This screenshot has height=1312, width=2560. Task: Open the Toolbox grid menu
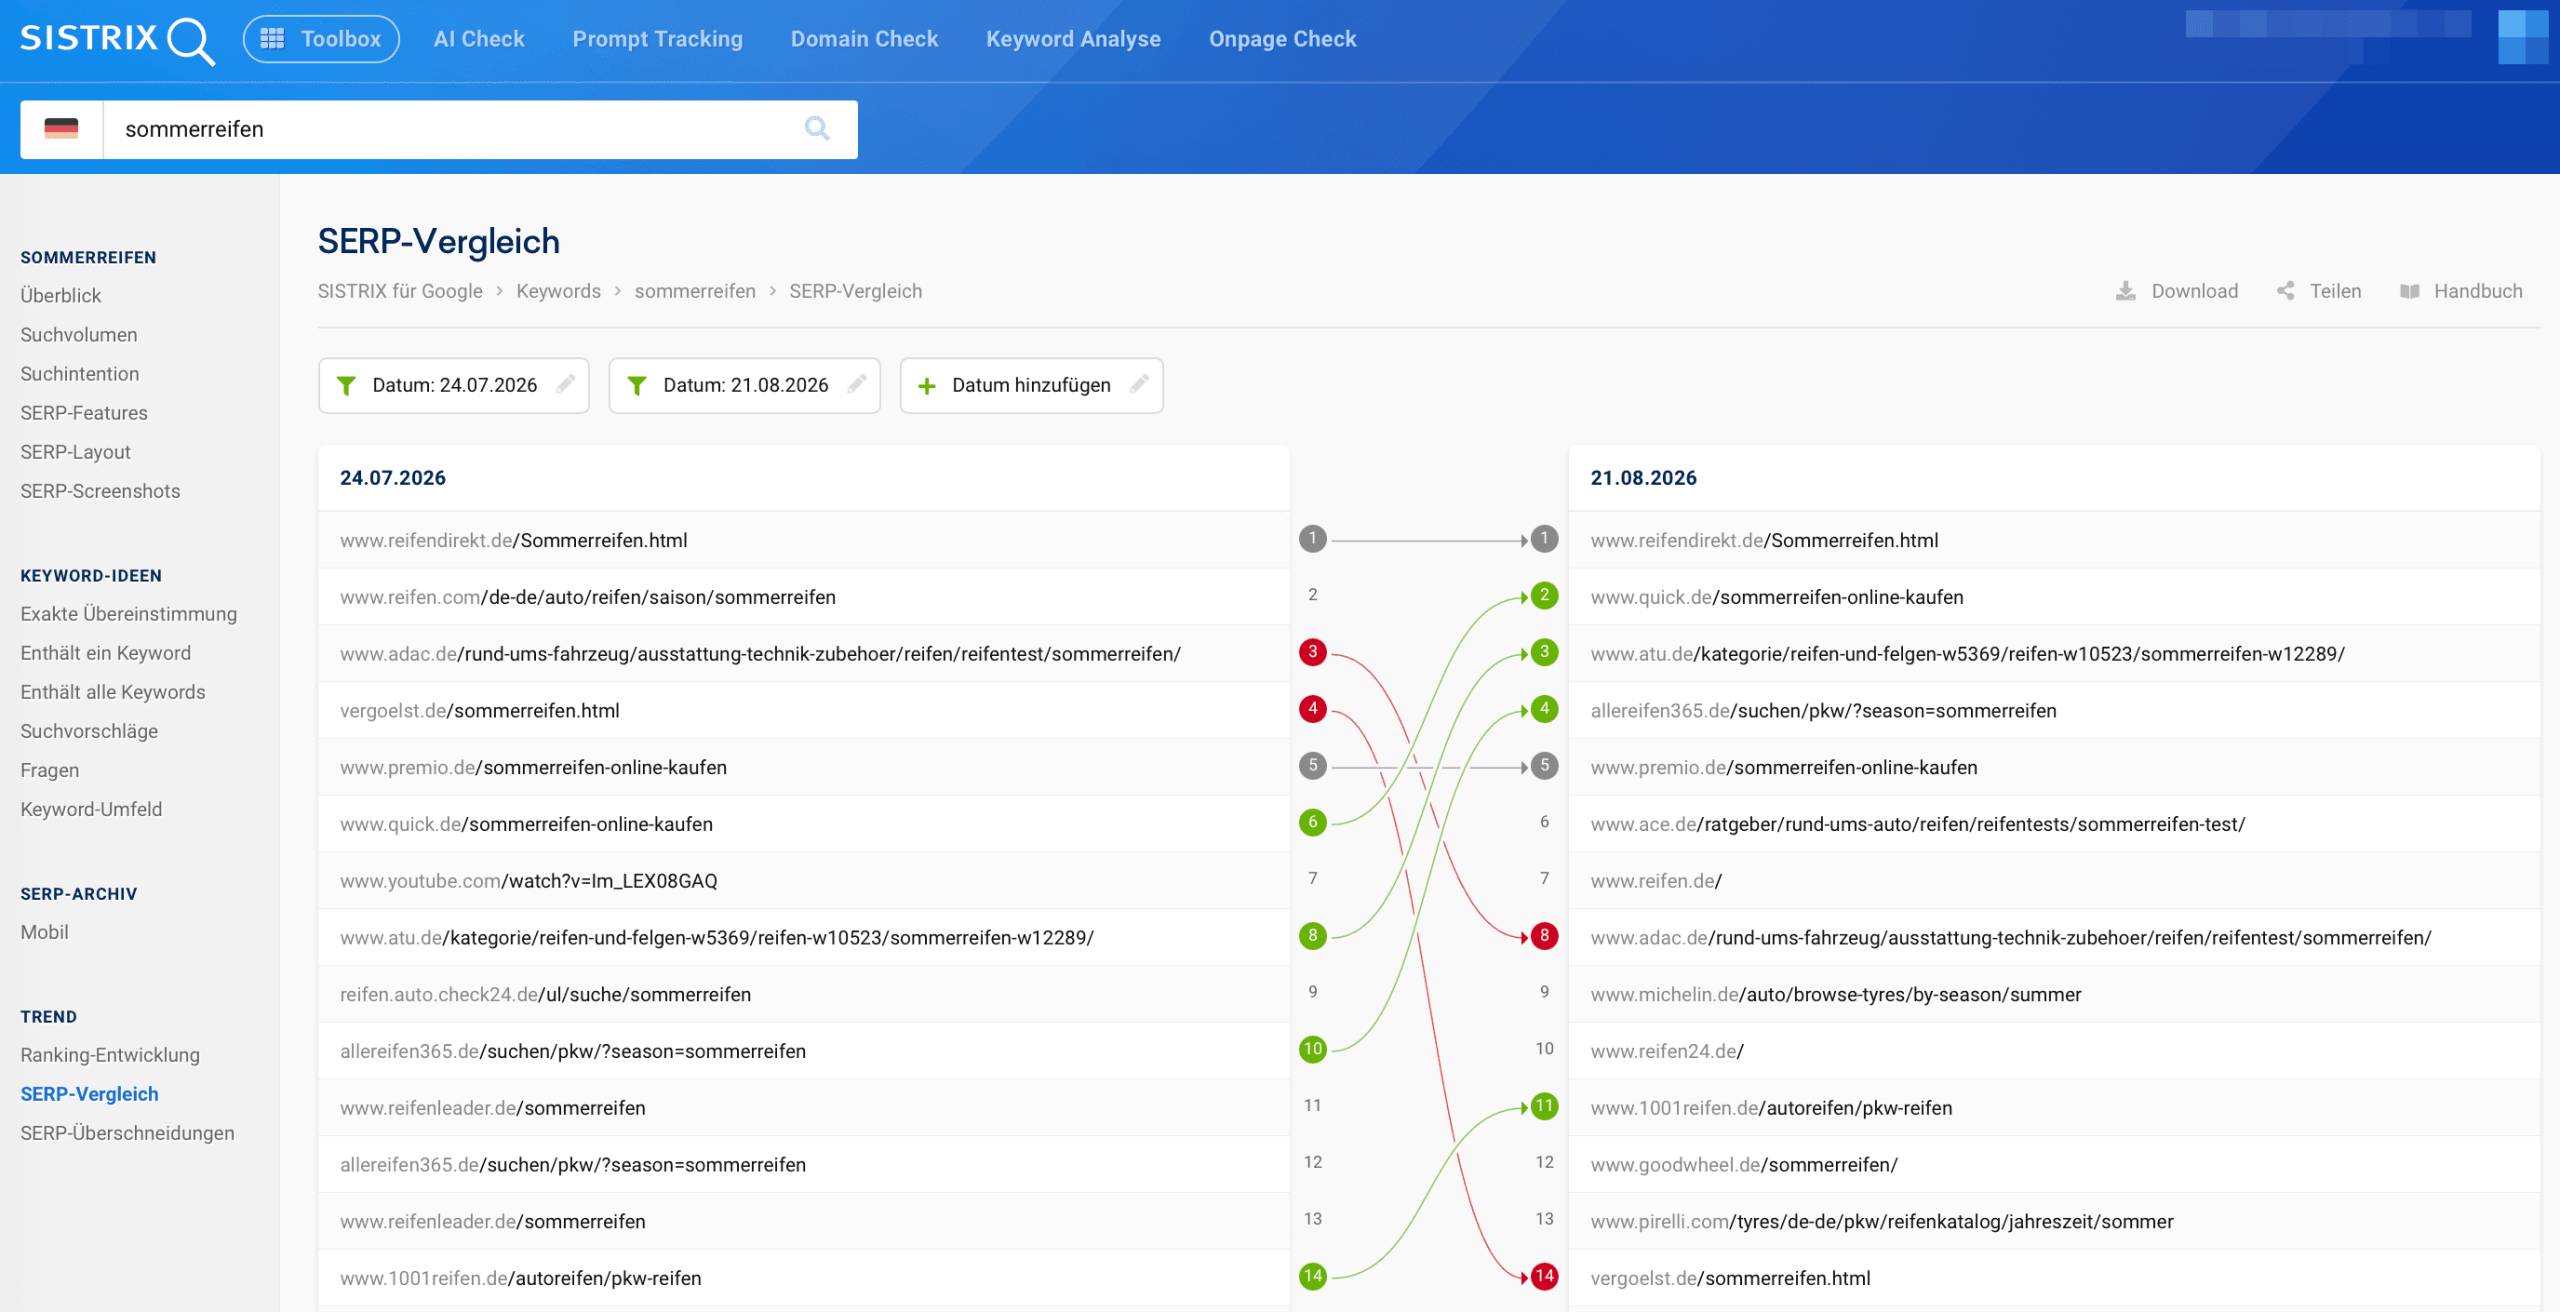tap(321, 39)
